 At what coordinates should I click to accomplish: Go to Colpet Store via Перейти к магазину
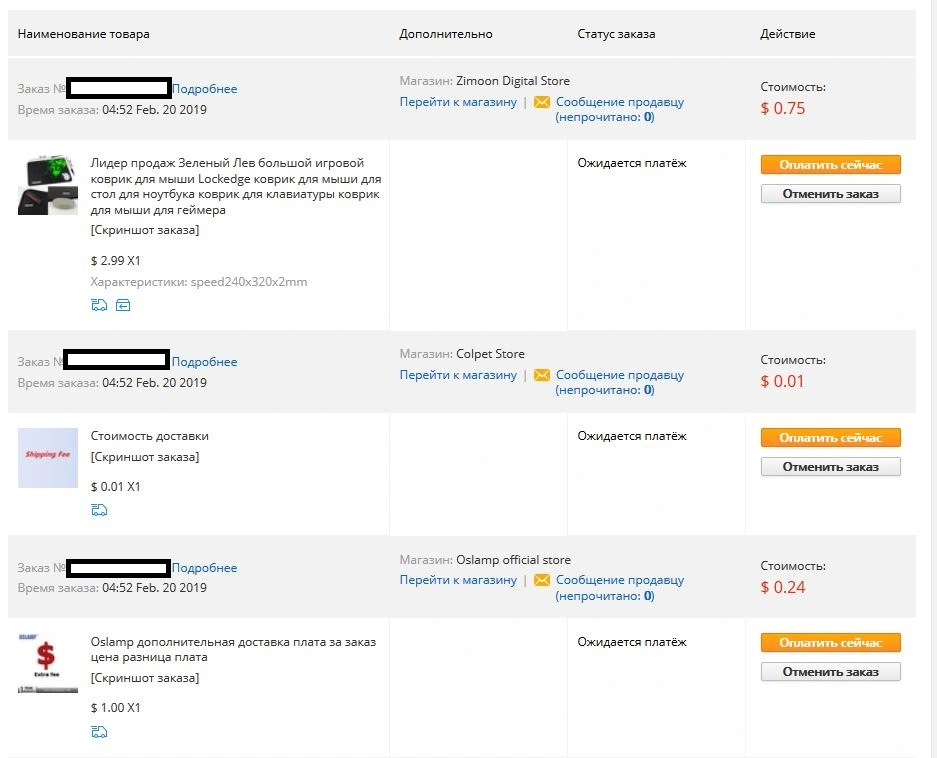click(458, 375)
